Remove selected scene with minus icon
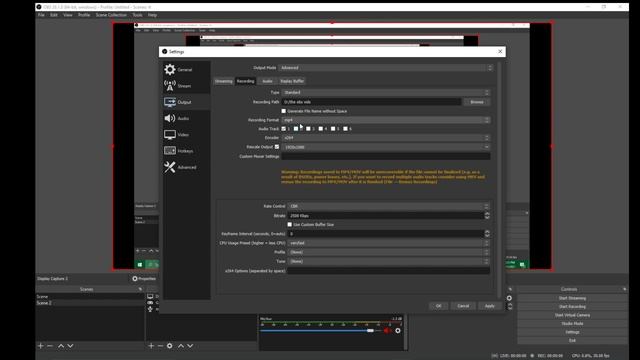The height and width of the screenshot is (360, 640). coord(50,346)
